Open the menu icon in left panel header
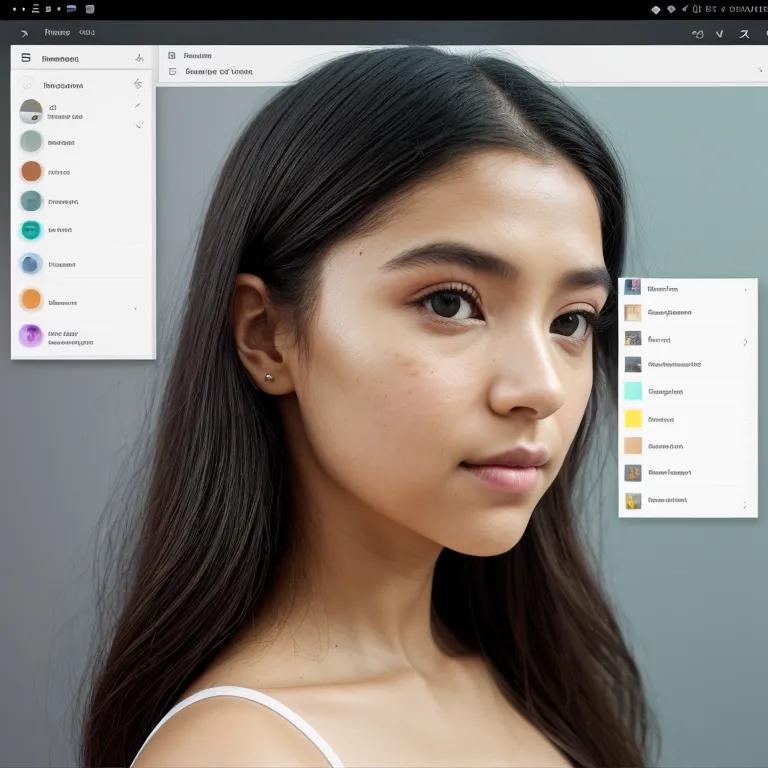The height and width of the screenshot is (768, 768). pyautogui.click(x=26, y=58)
